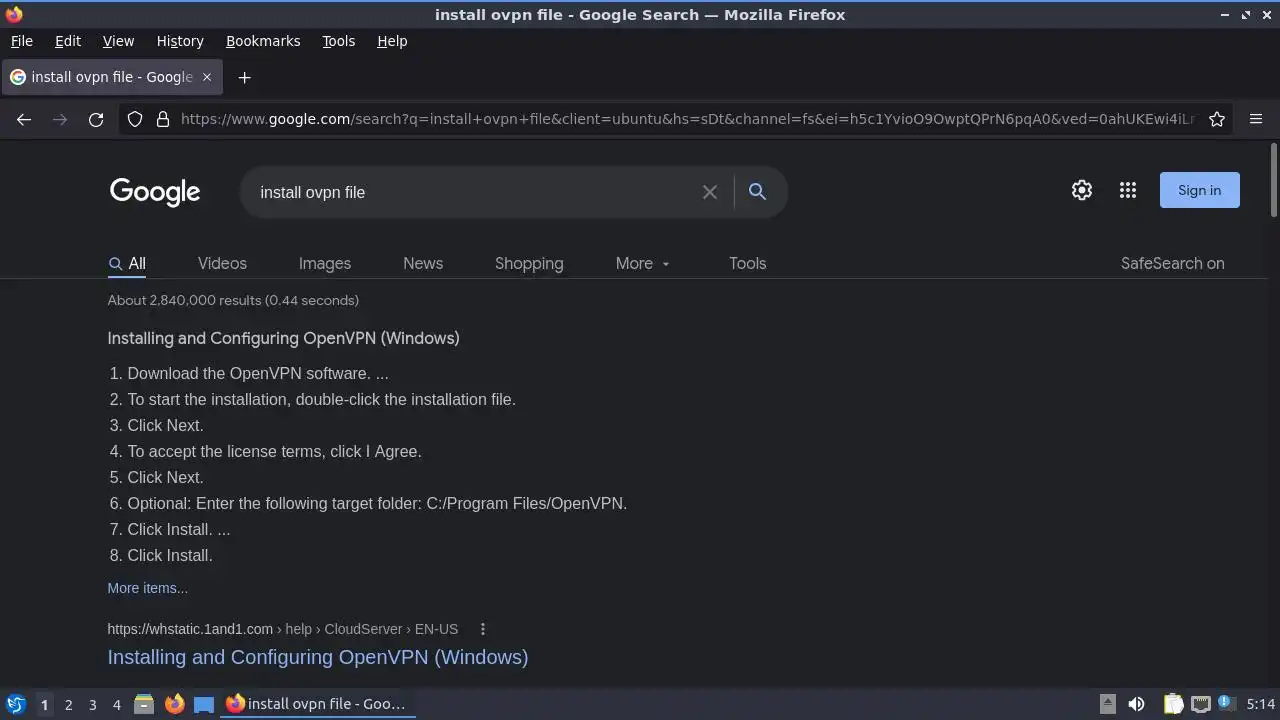Screen dimensions: 1280x720
Task: Select workspace 1 in the pager
Action: pyautogui.click(x=44, y=704)
